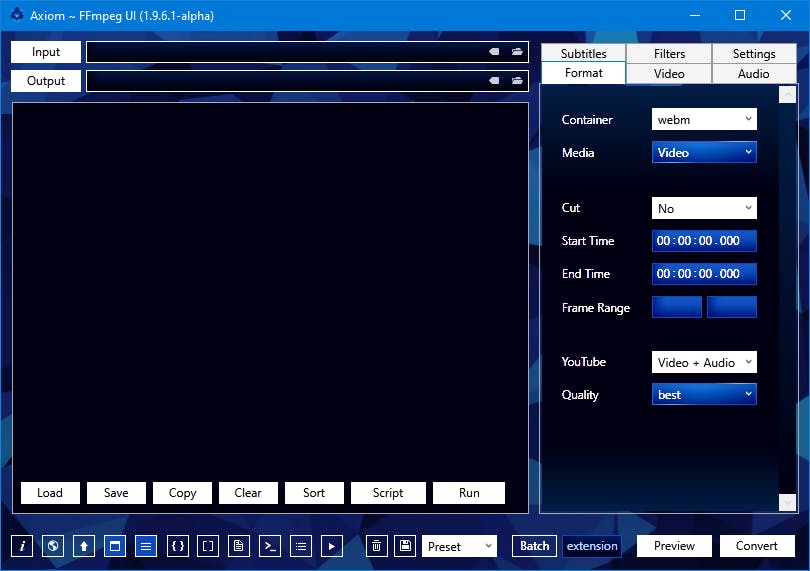This screenshot has width=810, height=571.
Task: Toggle the Batch mode button
Action: (x=534, y=546)
